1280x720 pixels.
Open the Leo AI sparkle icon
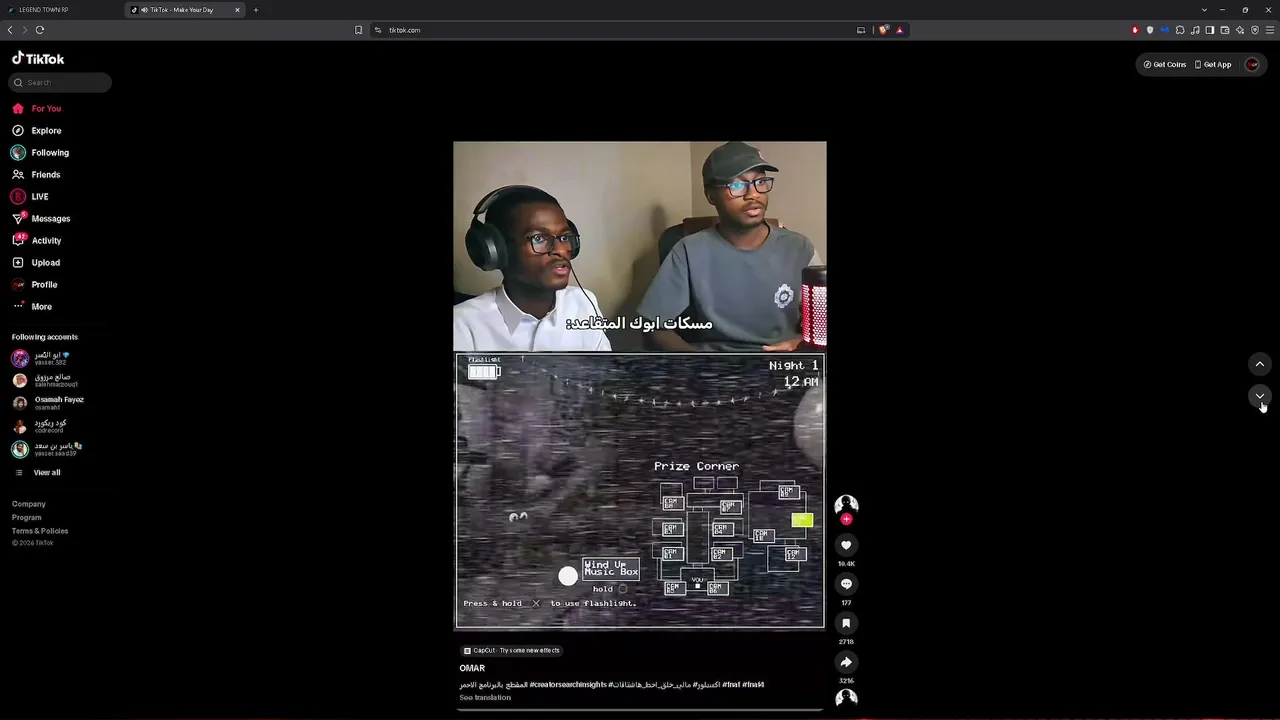pyautogui.click(x=1240, y=30)
